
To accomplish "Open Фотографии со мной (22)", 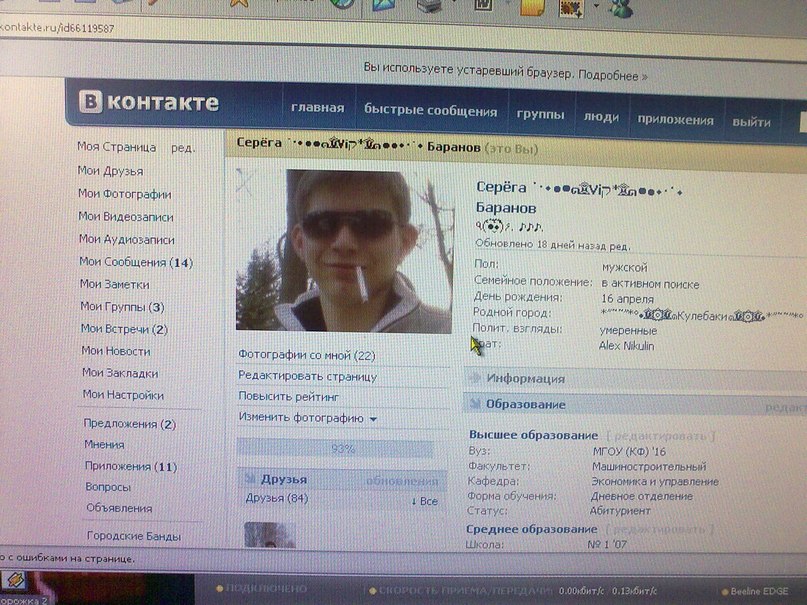I will click(x=307, y=355).
